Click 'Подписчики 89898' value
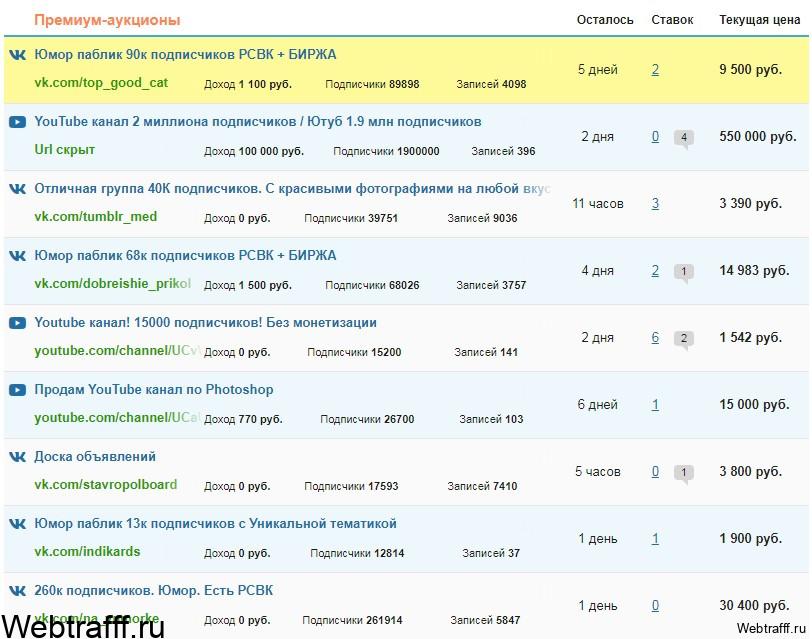The width and height of the screenshot is (812, 639). click(372, 84)
